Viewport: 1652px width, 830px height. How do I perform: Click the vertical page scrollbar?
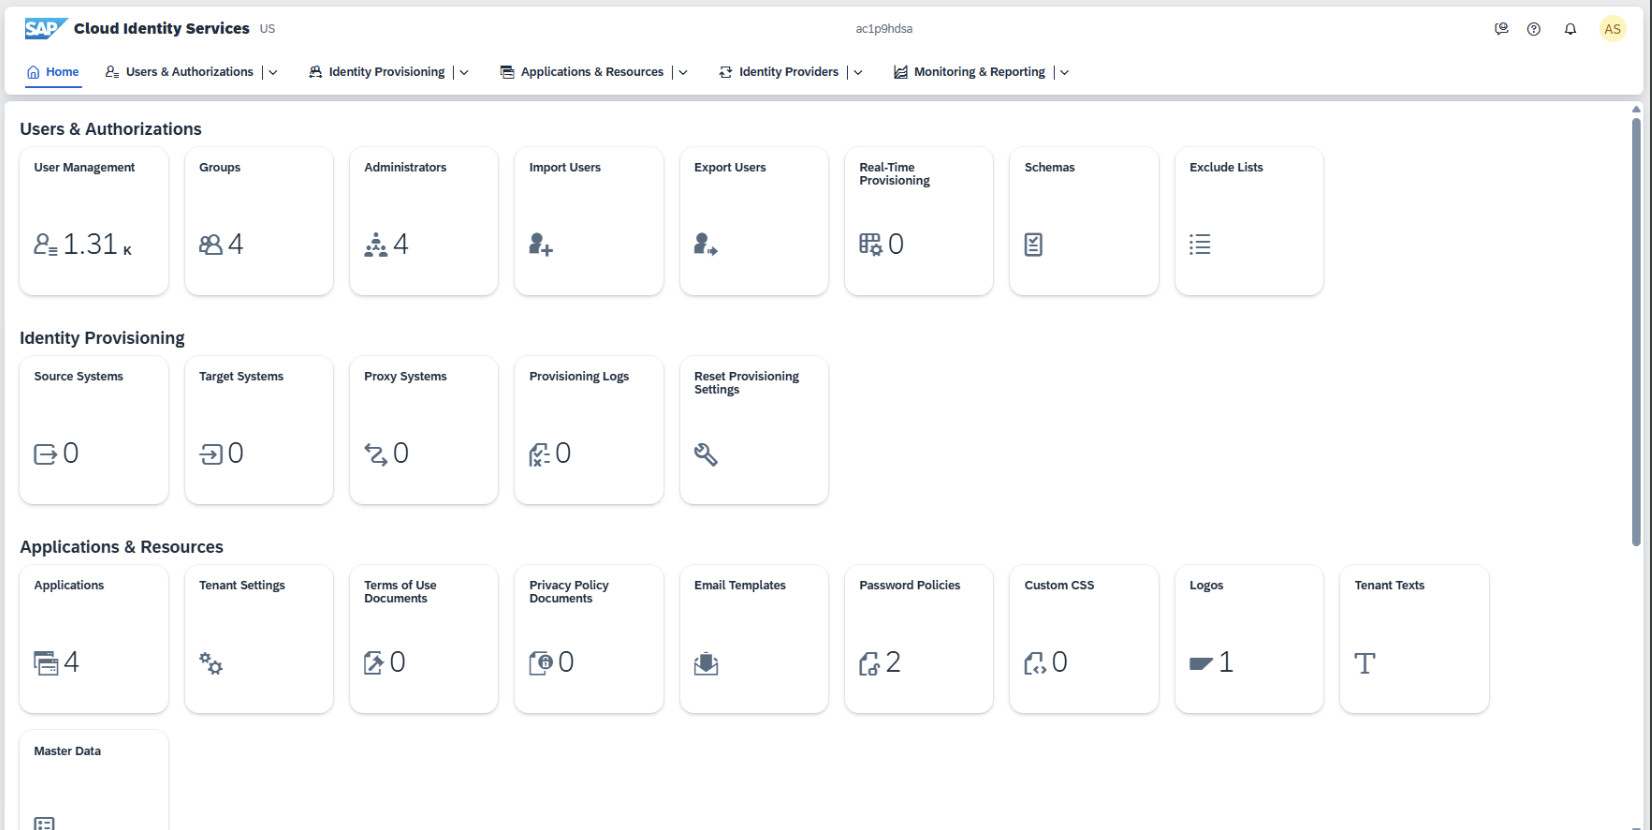point(1636,330)
